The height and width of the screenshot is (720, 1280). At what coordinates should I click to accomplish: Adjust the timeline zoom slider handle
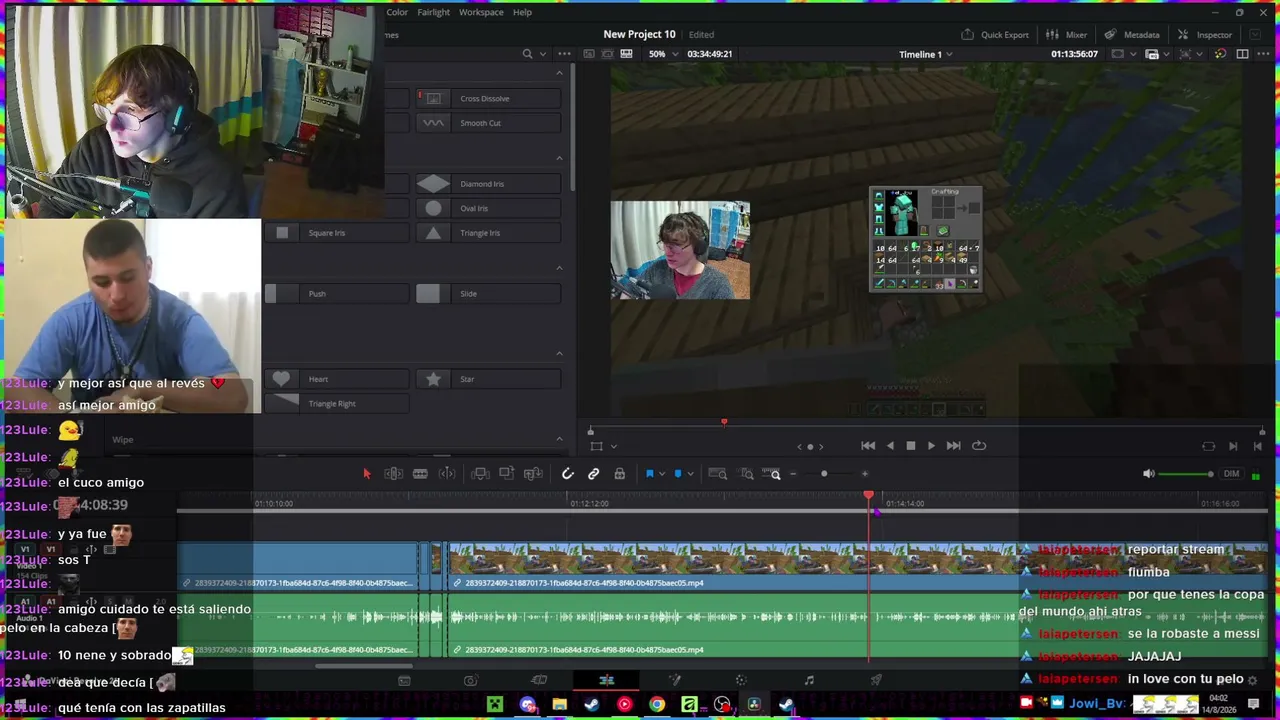[x=824, y=474]
